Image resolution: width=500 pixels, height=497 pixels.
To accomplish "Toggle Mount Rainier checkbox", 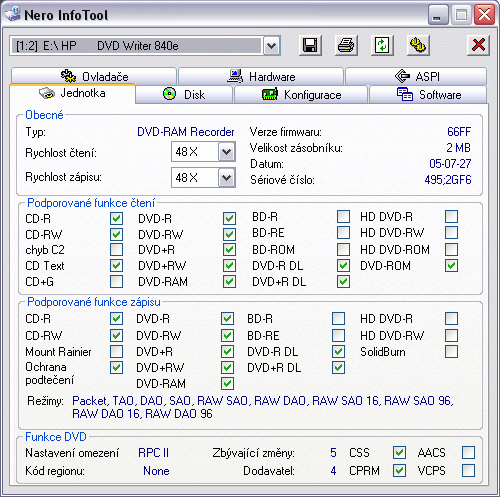I will tap(116, 352).
